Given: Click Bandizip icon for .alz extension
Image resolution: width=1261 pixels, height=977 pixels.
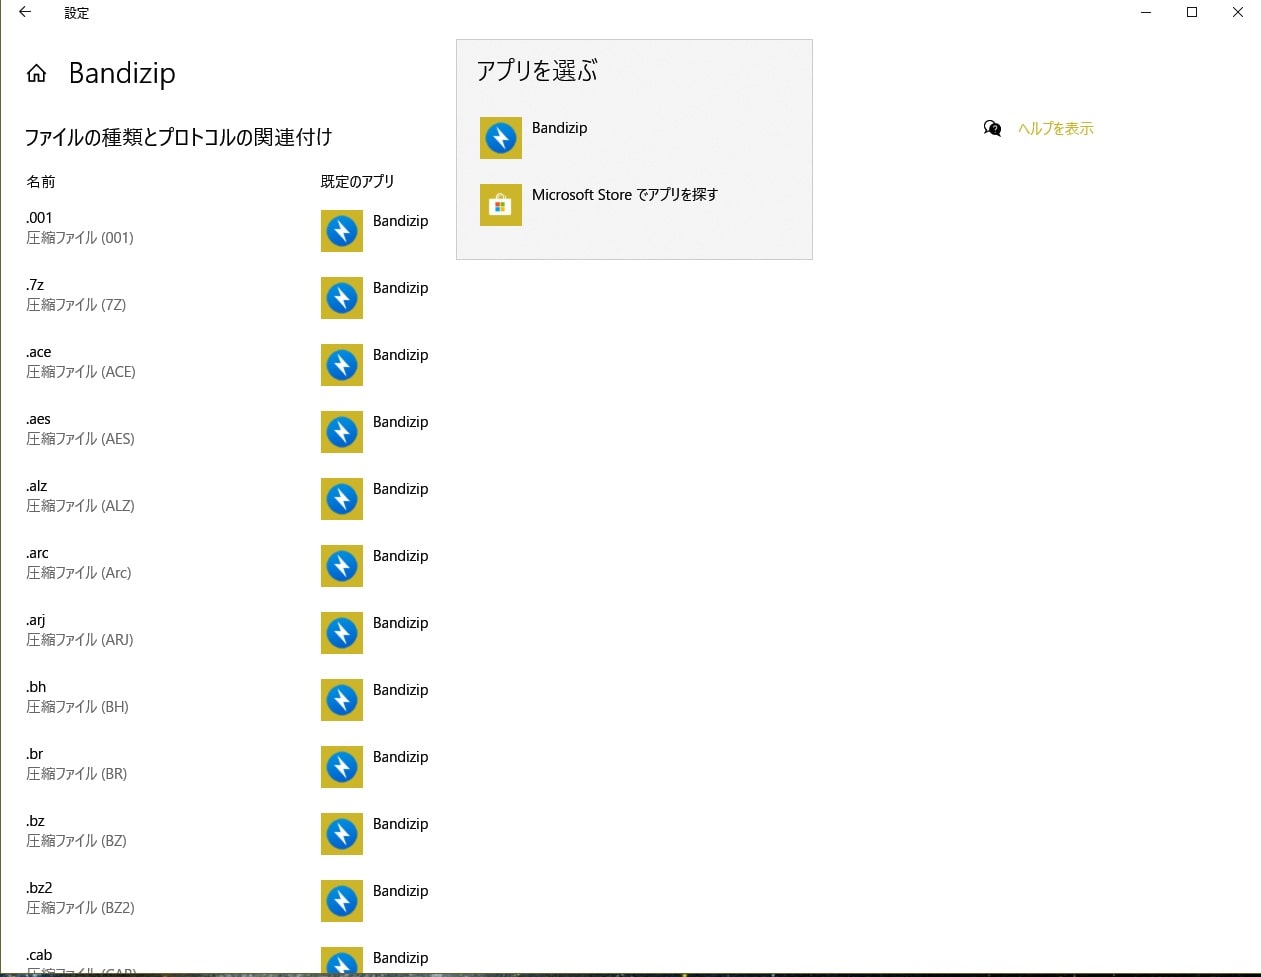Looking at the screenshot, I should 342,499.
